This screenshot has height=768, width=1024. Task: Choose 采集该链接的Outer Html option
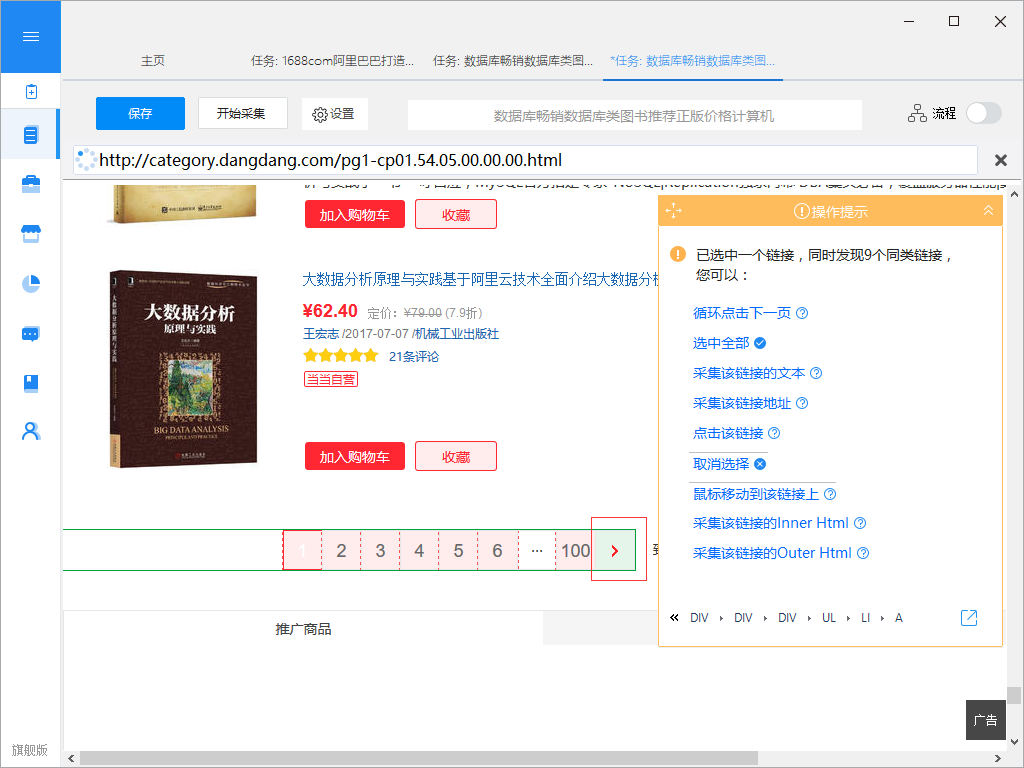pyautogui.click(x=772, y=553)
